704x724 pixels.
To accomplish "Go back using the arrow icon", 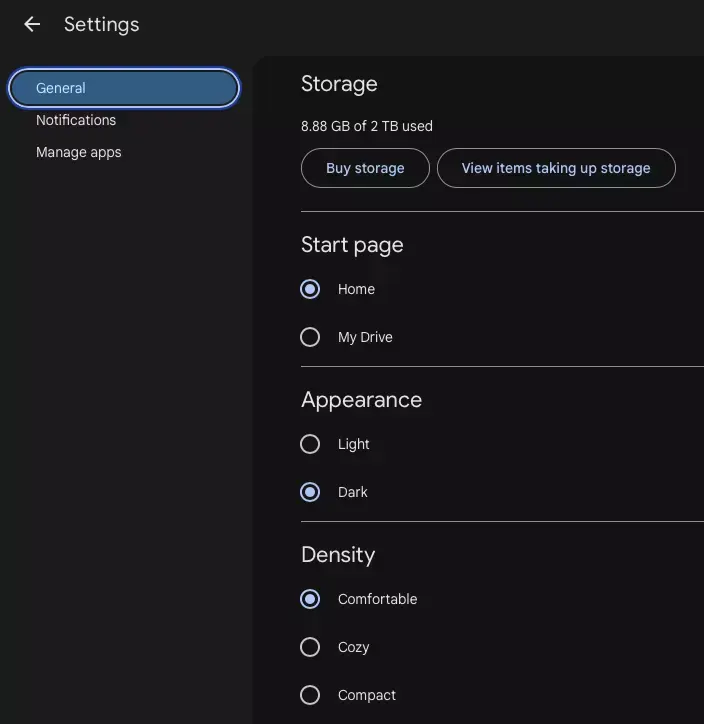I will (32, 24).
